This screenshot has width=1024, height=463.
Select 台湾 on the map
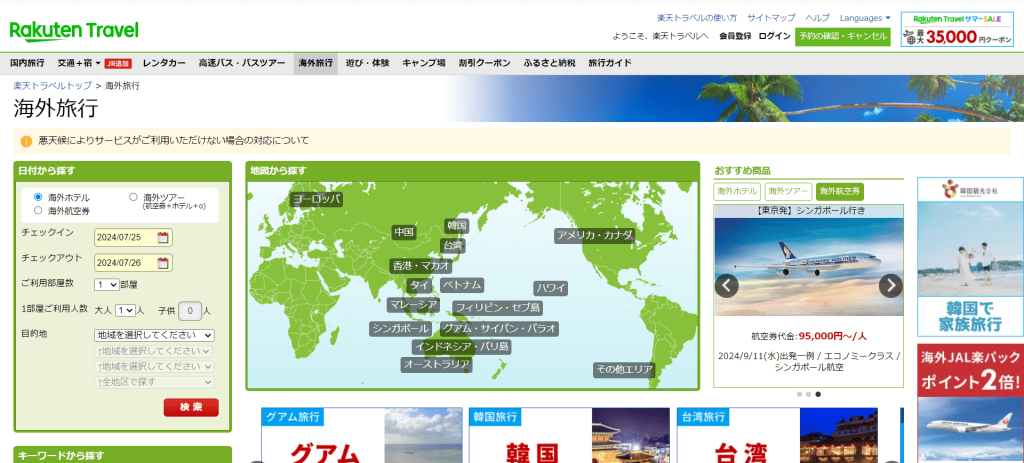[x=453, y=246]
